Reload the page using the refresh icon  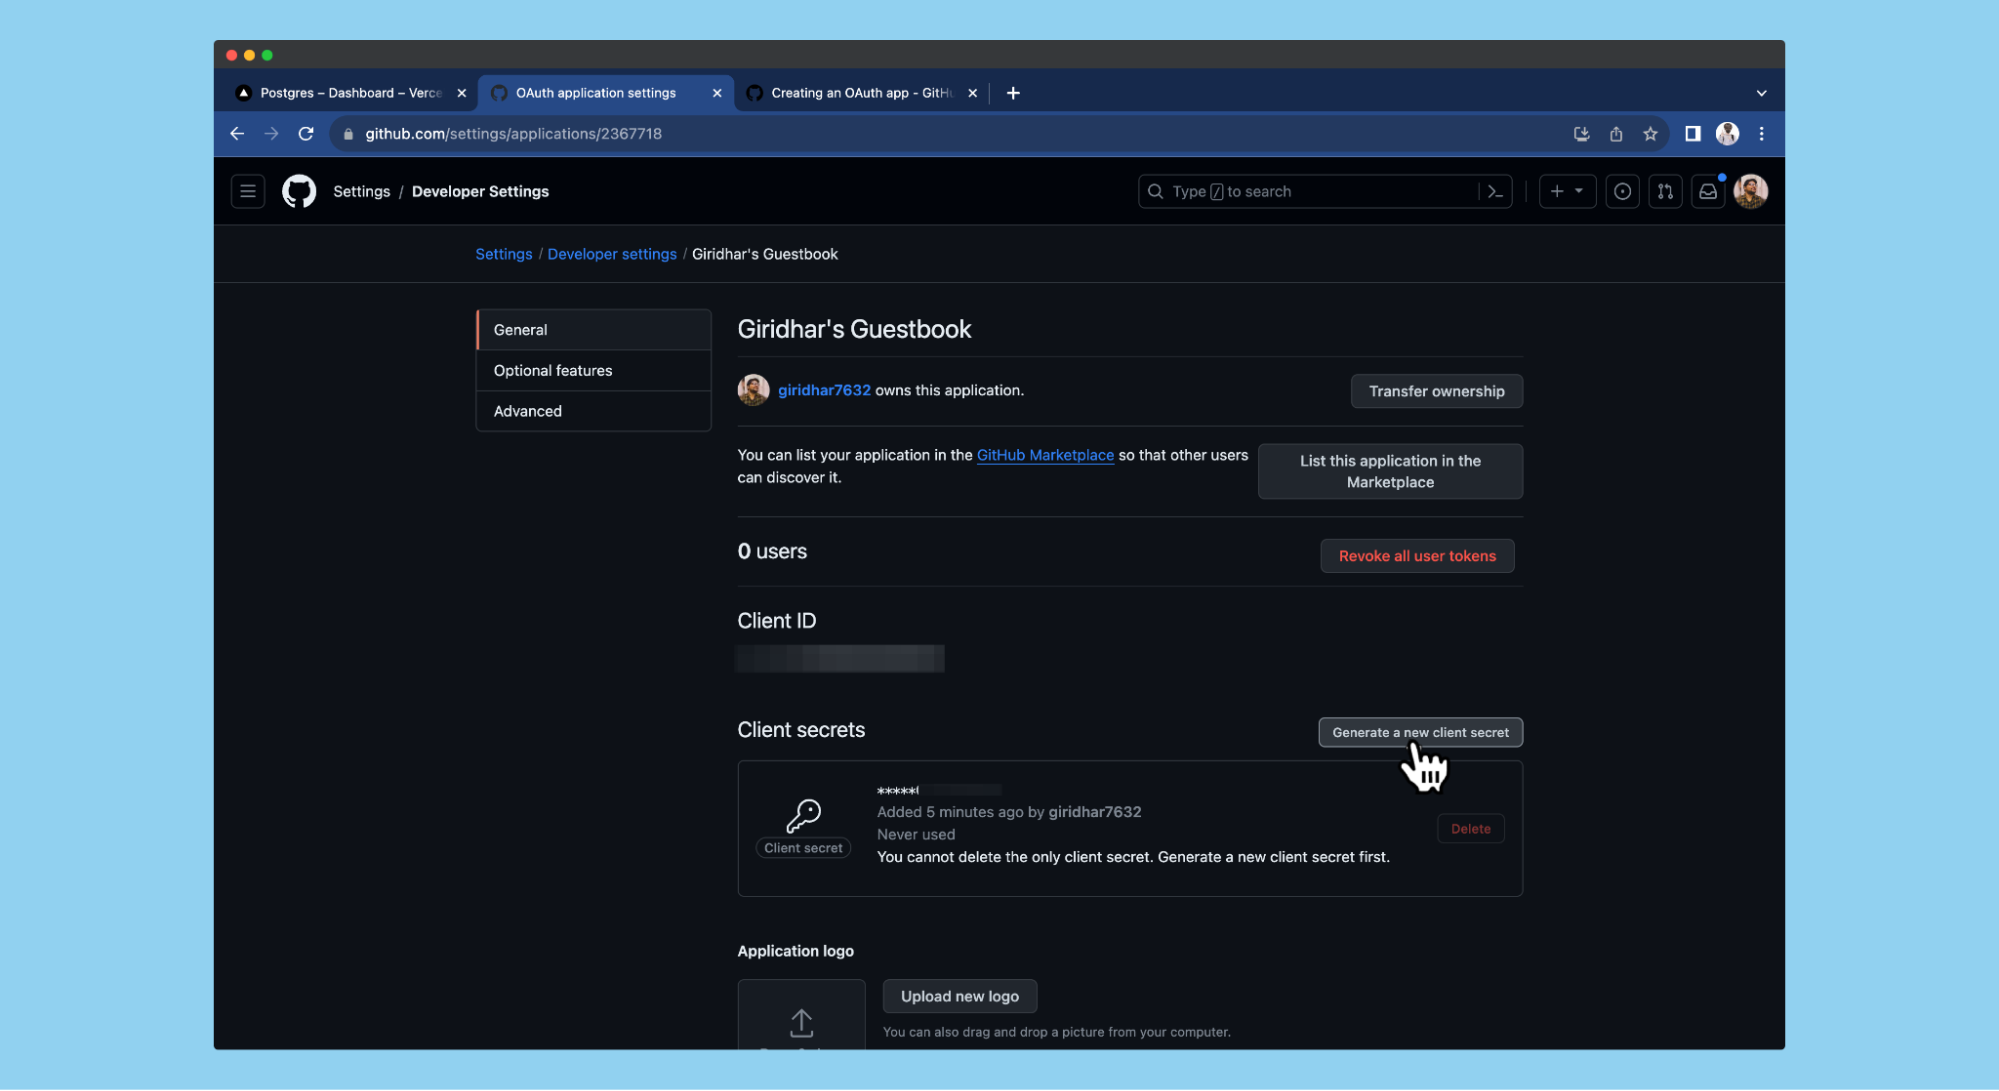coord(306,134)
